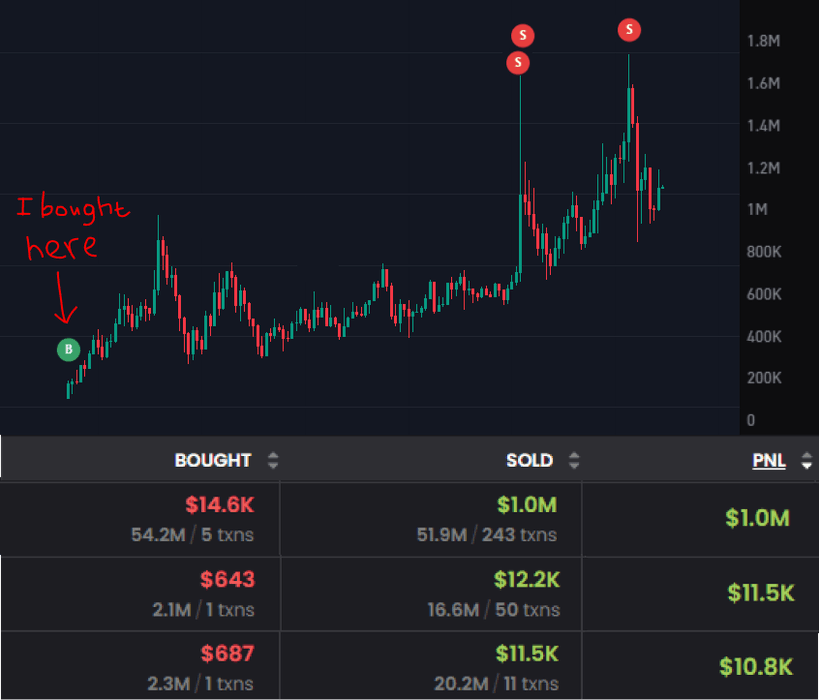Click the 1.8M price axis label
Image resolution: width=819 pixels, height=700 pixels.
763,41
